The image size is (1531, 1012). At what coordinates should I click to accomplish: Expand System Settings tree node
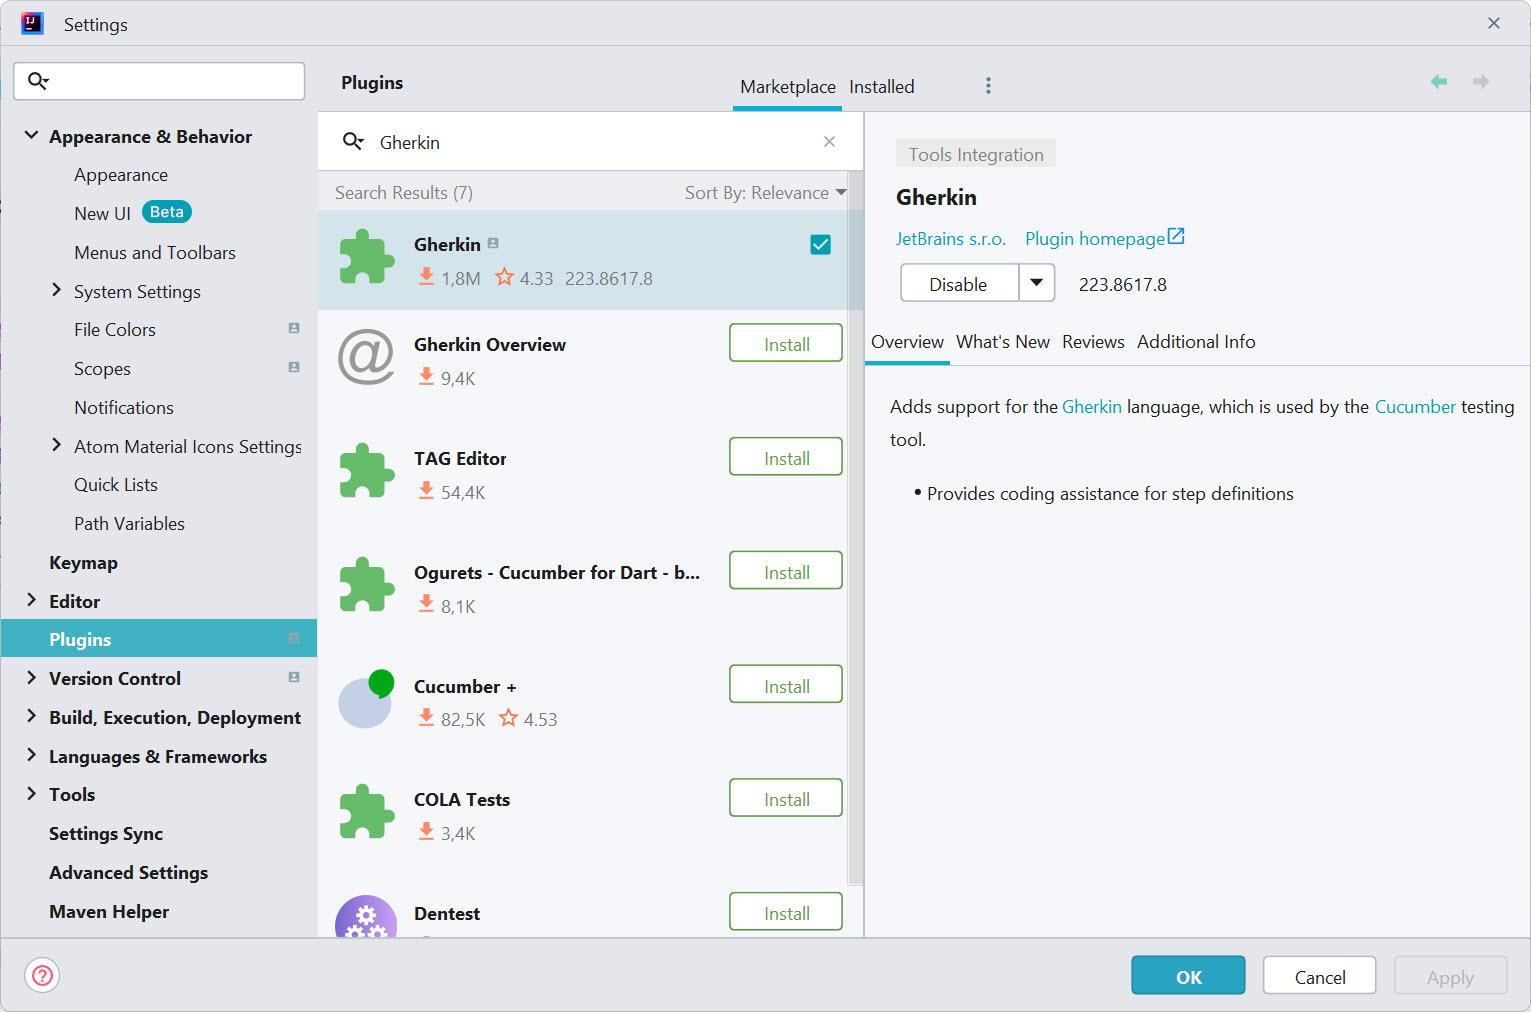(56, 290)
